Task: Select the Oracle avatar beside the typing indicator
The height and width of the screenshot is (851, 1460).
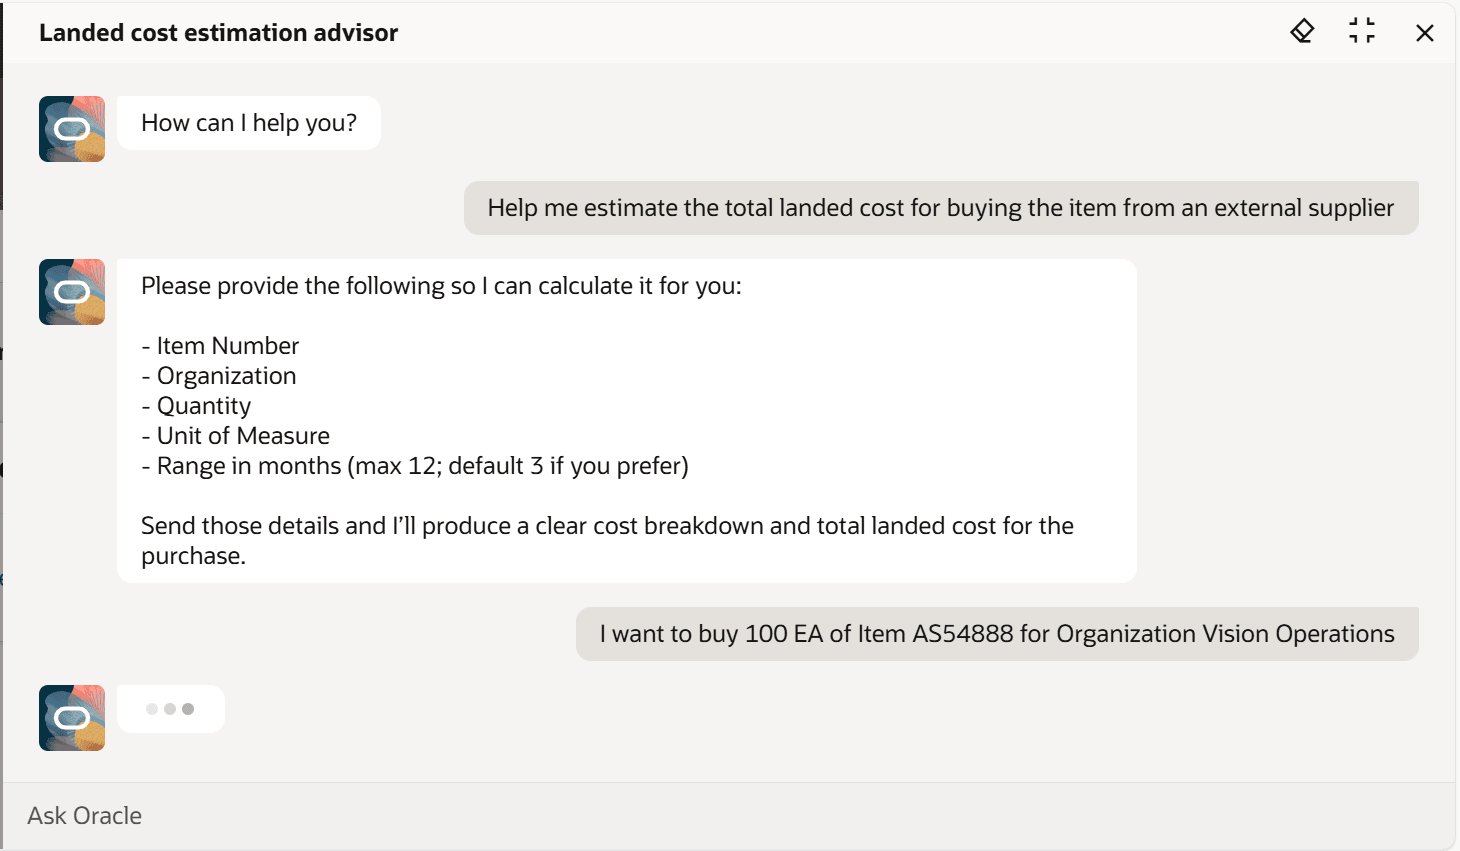Action: (71, 717)
